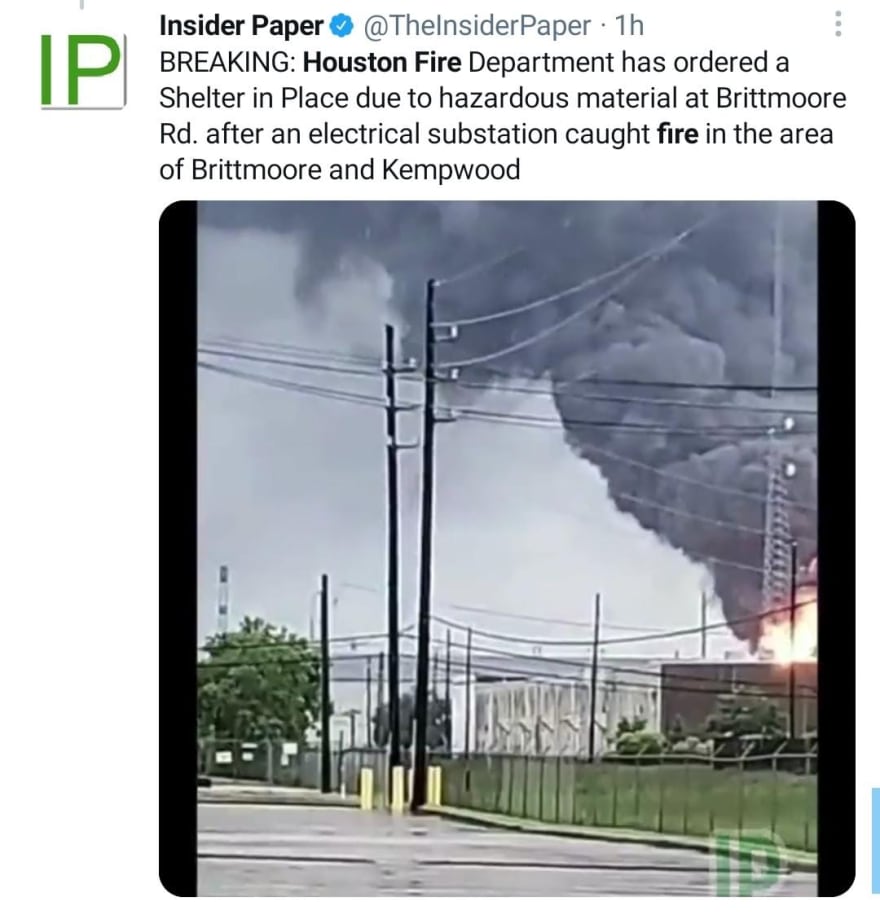Click the "of Brittmoore and Kempwood" line

(340, 170)
